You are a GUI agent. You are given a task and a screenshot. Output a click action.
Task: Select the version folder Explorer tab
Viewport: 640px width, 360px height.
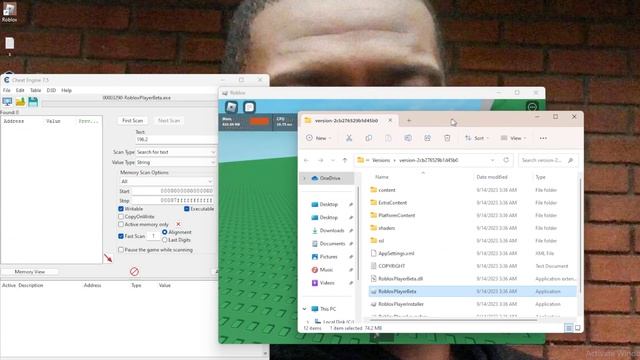(x=349, y=120)
